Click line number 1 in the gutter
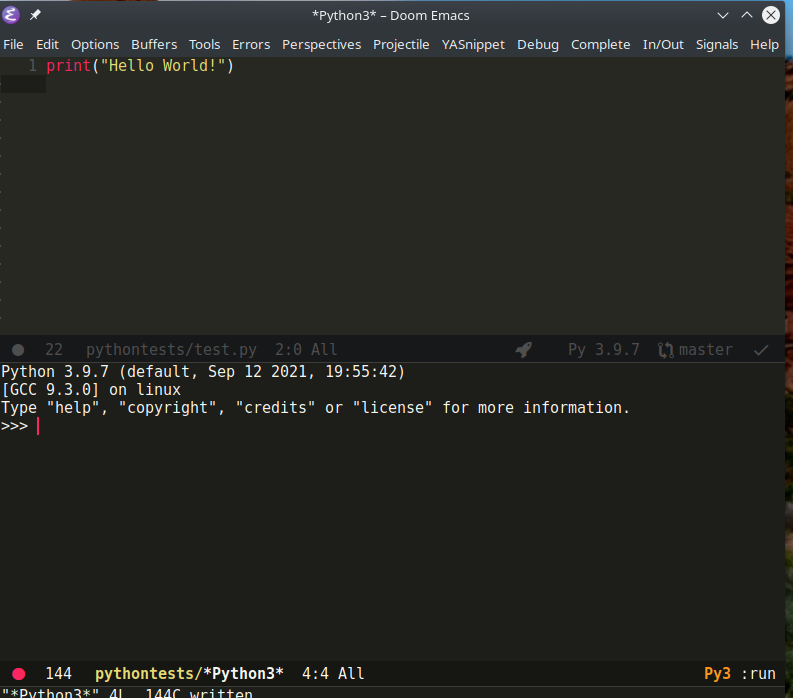This screenshot has height=698, width=793. pos(32,66)
